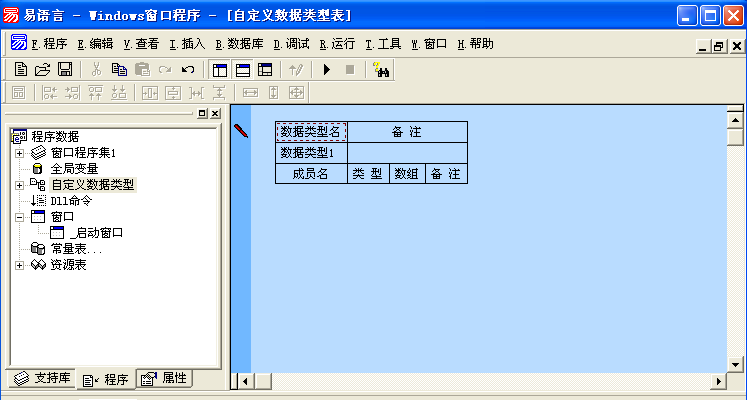Click the Undo arrow icon
The height and width of the screenshot is (400, 747).
tap(187, 69)
